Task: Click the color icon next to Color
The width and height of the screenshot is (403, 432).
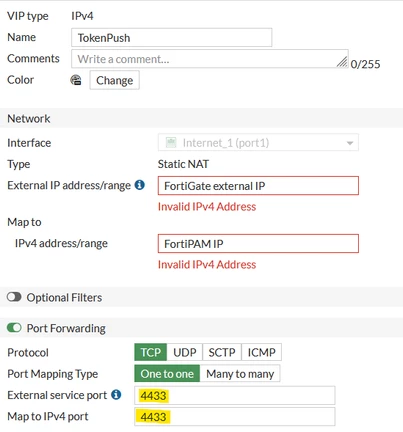Action: [76, 80]
